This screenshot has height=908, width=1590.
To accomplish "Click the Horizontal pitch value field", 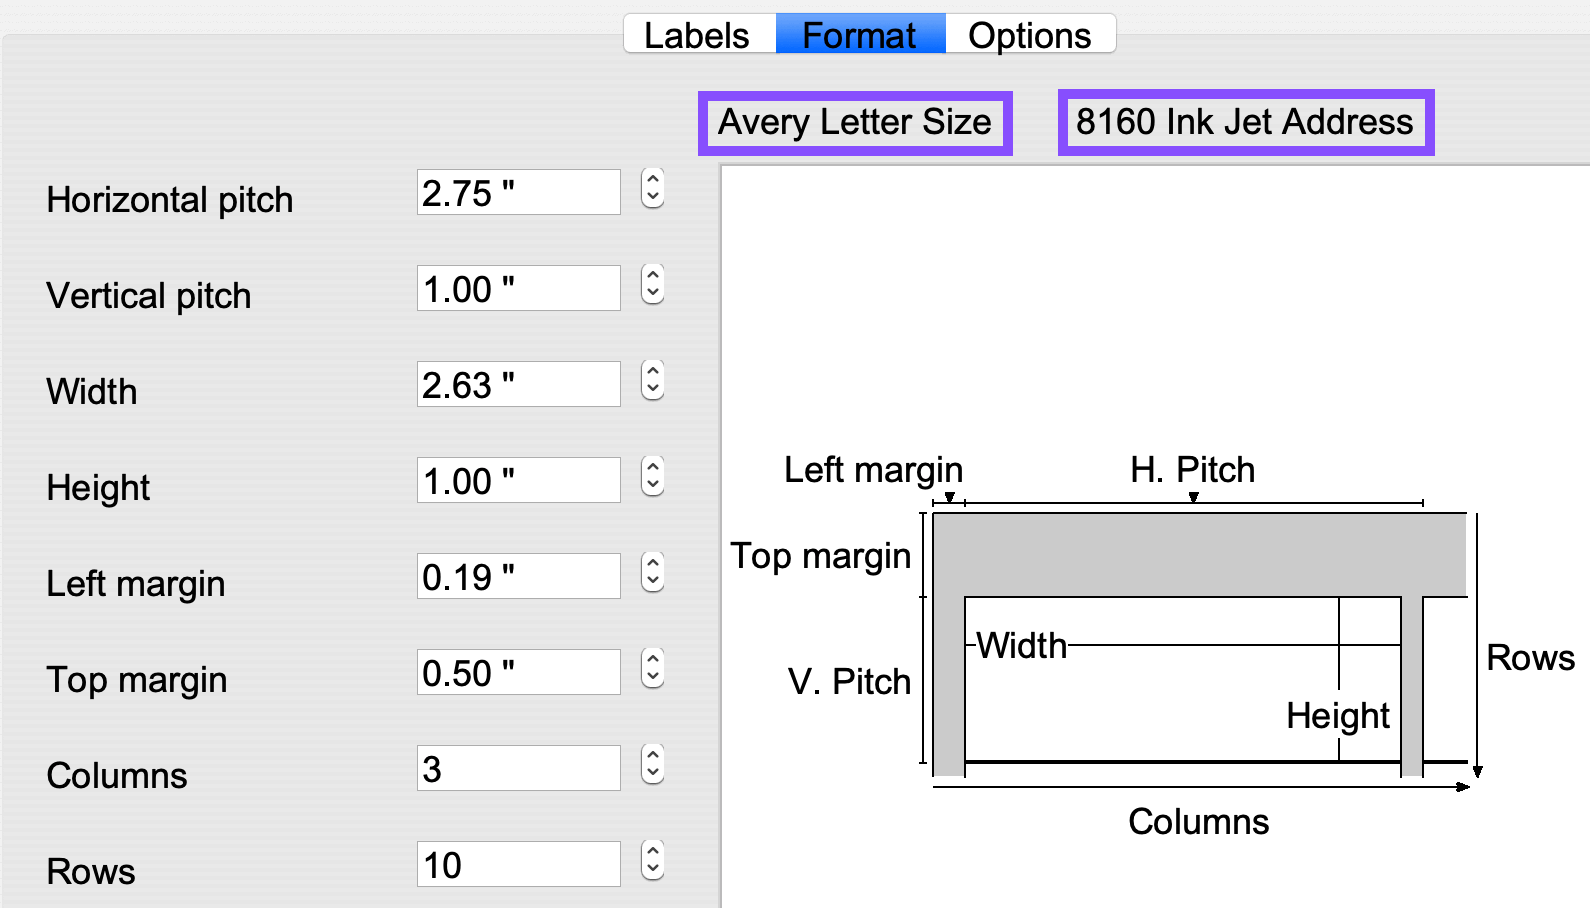I will (518, 192).
